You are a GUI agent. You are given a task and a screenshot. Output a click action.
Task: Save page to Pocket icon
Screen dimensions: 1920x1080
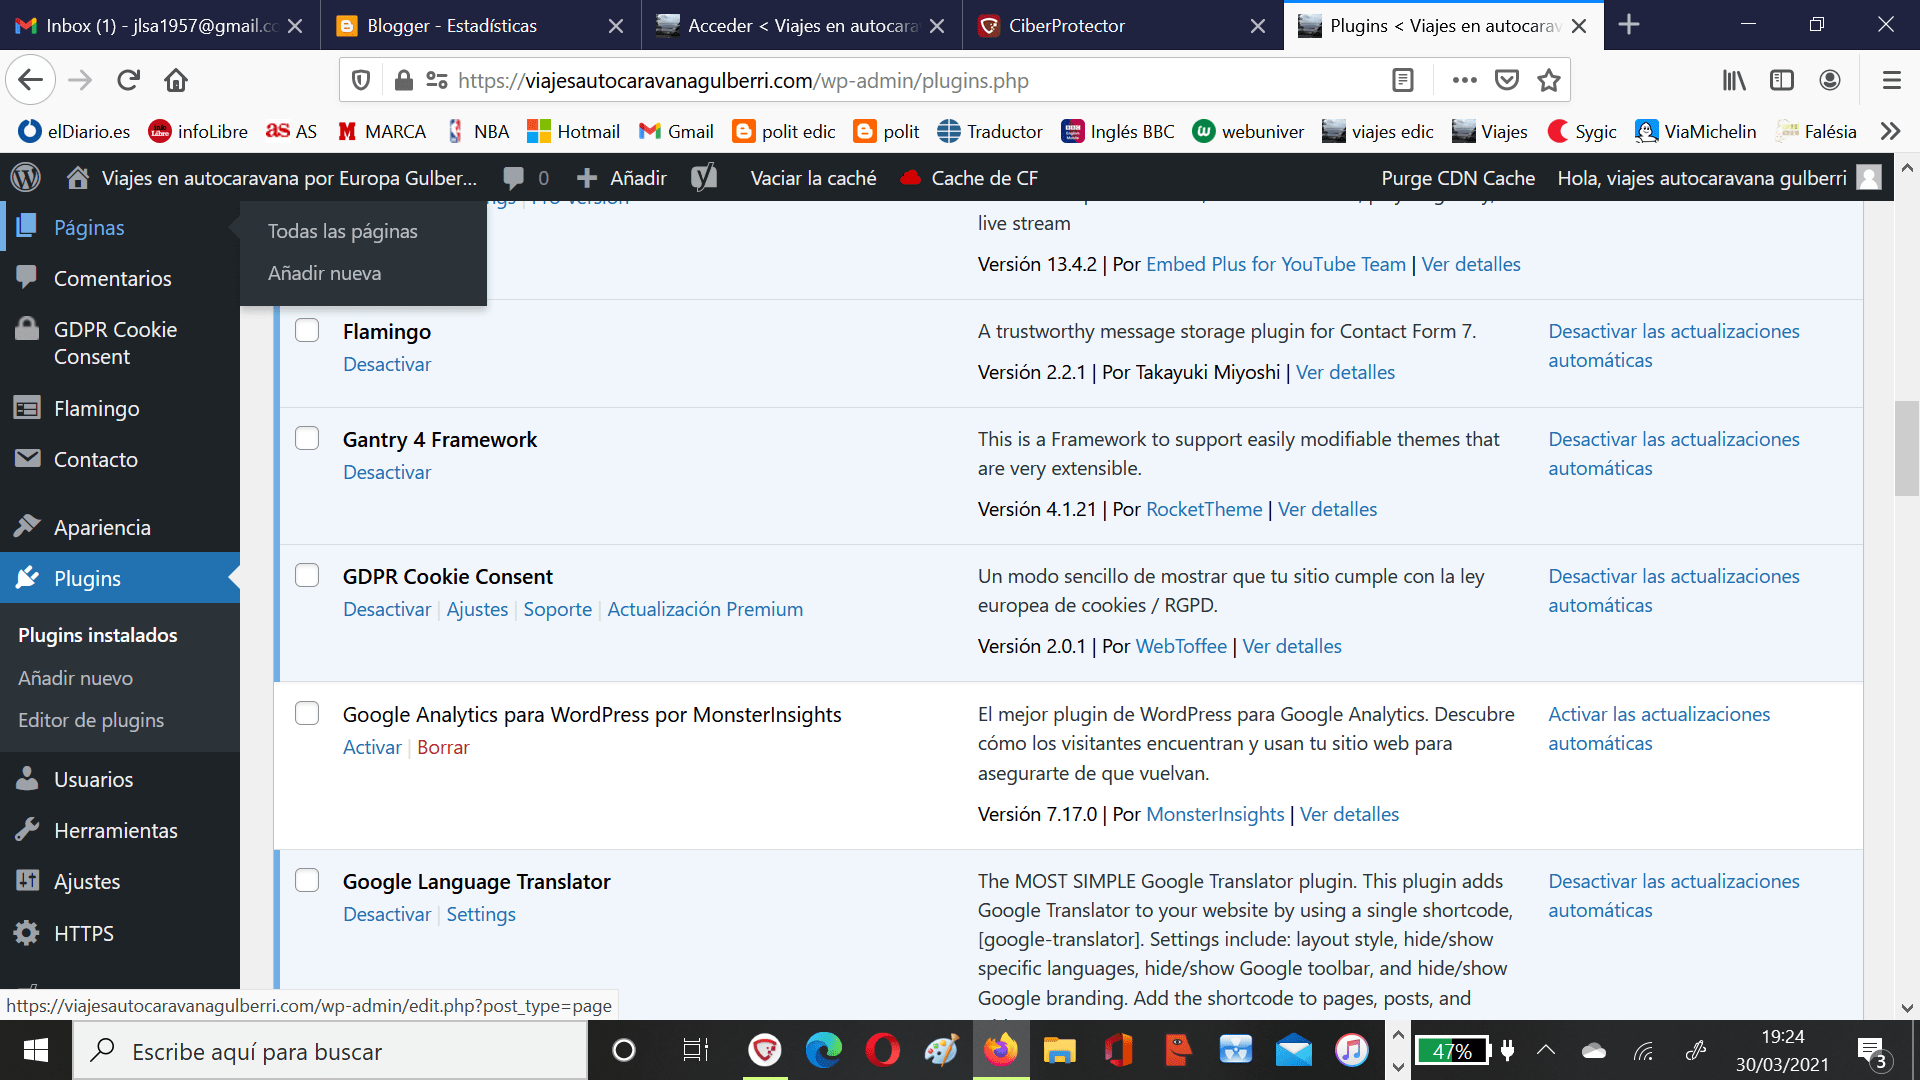coord(1507,80)
